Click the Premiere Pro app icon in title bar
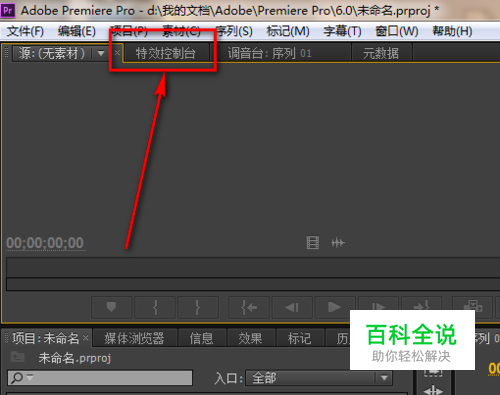500x395 pixels. (x=8, y=10)
